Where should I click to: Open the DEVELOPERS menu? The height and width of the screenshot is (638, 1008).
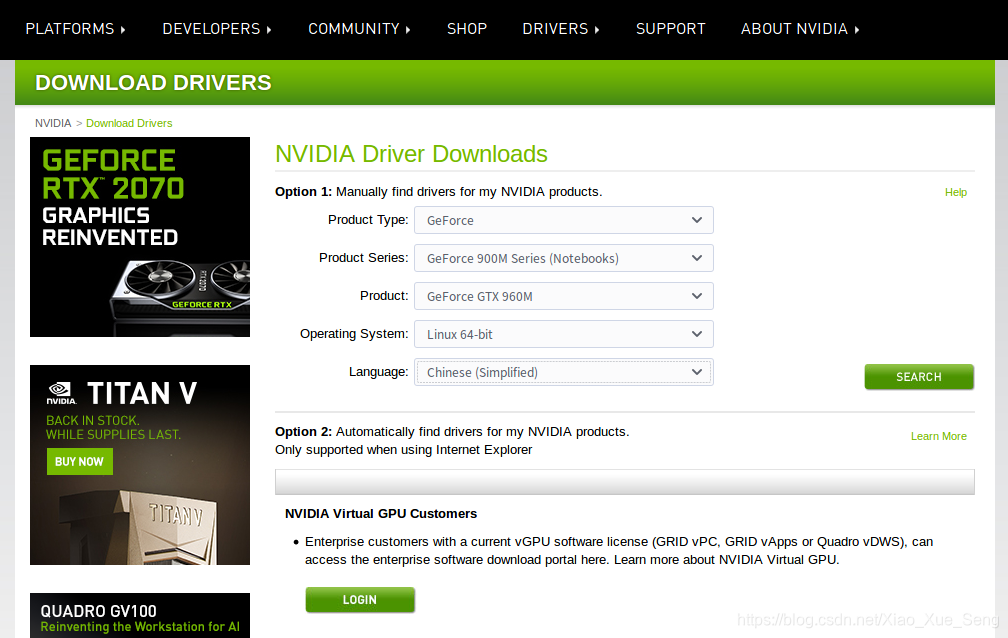[217, 29]
